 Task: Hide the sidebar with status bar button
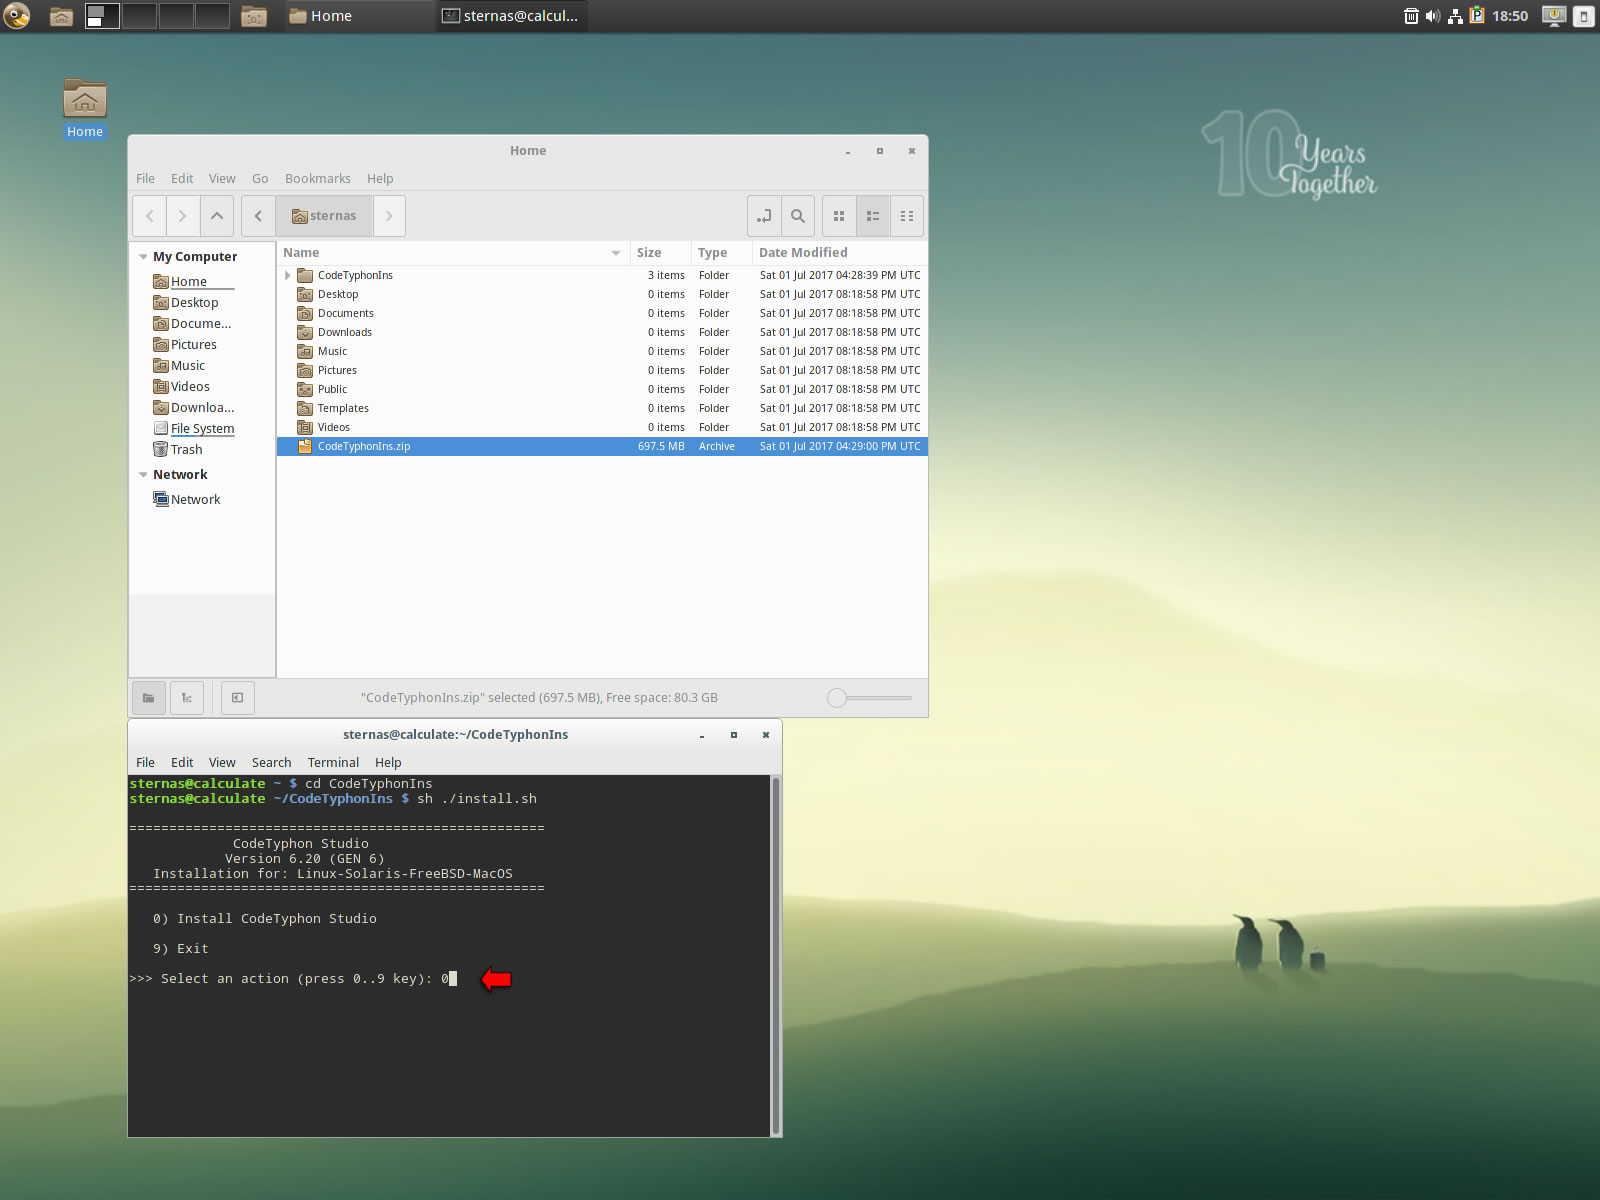coord(237,698)
